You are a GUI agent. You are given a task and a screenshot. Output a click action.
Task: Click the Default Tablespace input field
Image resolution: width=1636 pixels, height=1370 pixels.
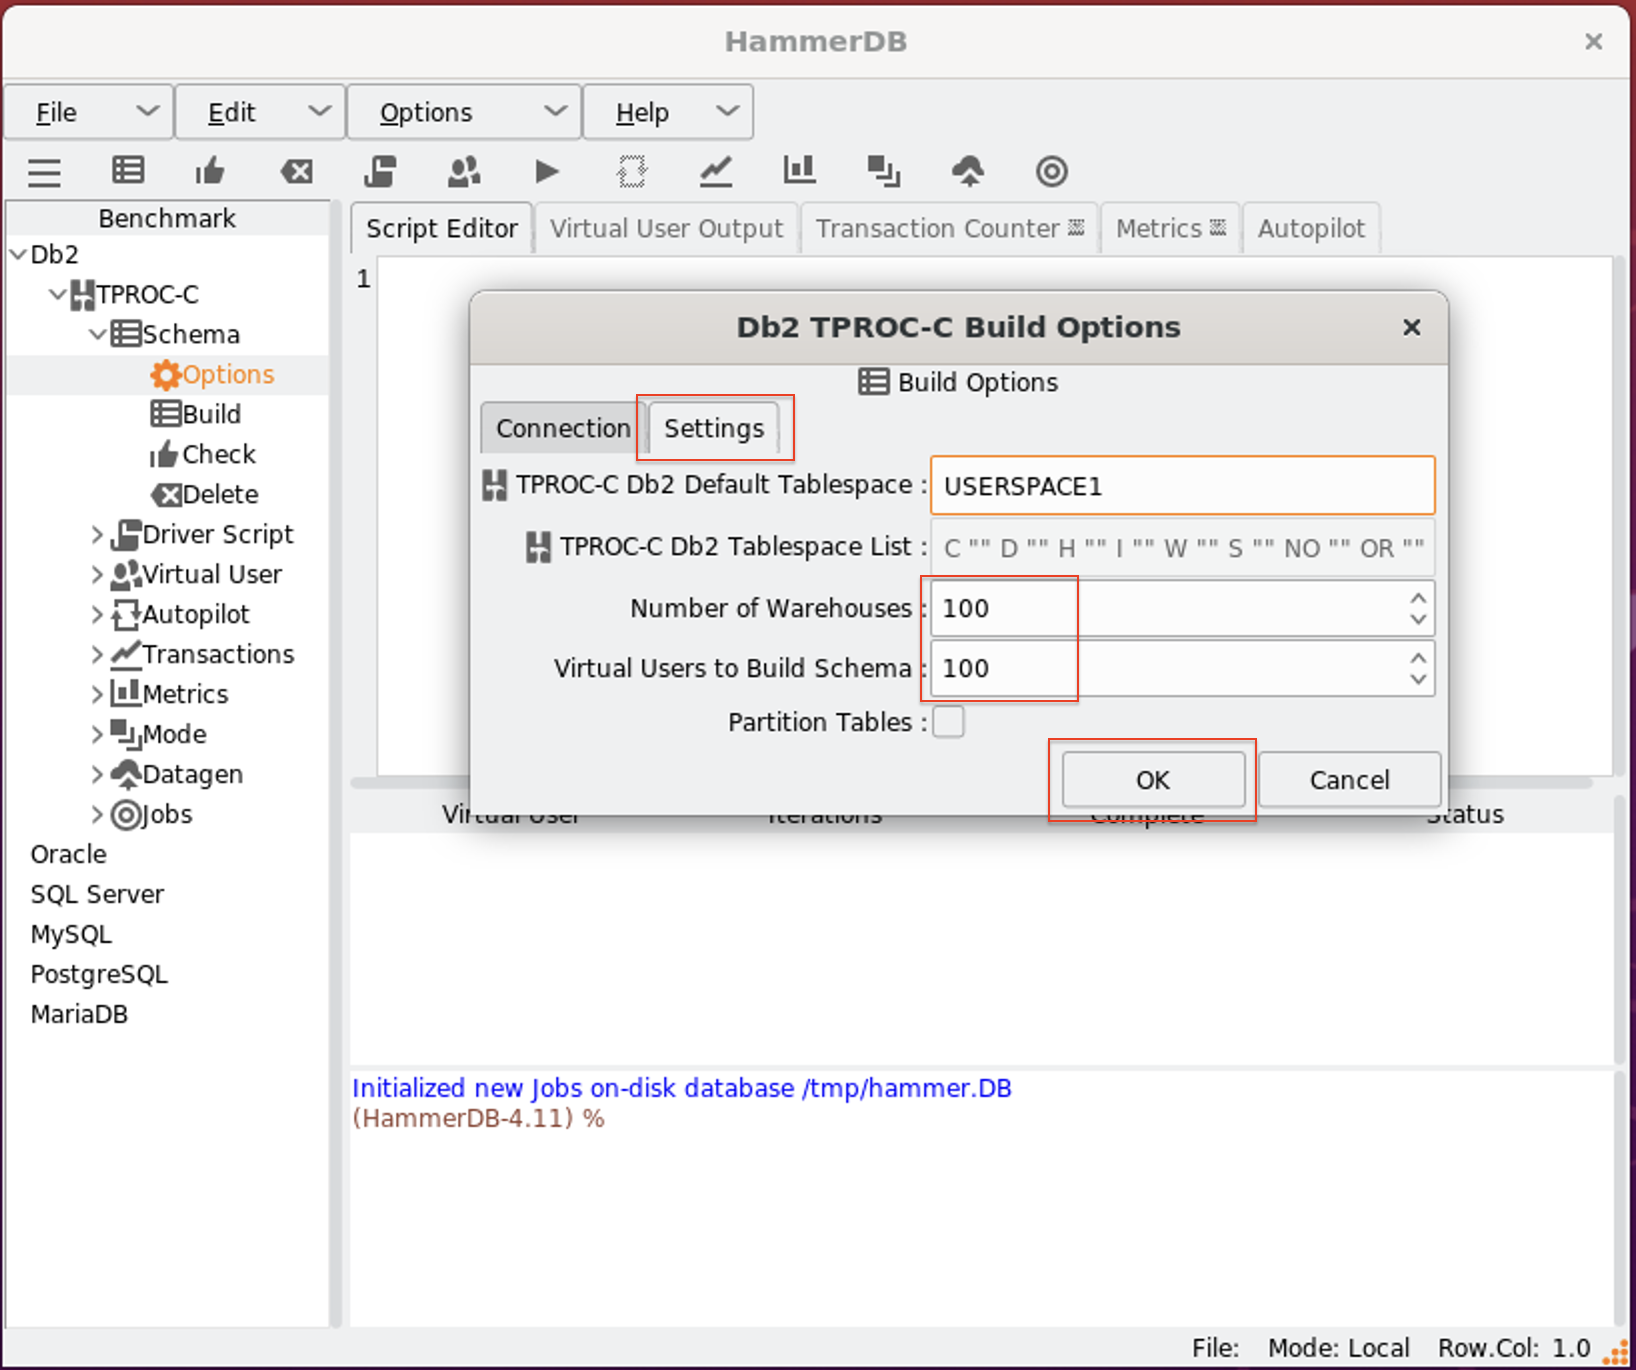click(x=1182, y=487)
